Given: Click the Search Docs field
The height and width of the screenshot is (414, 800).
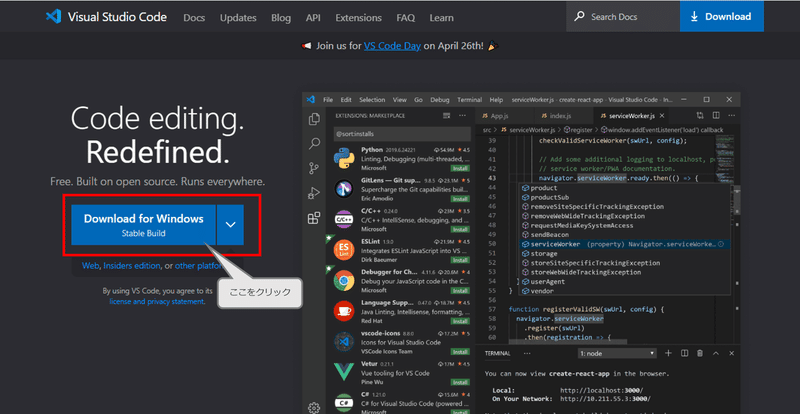Looking at the screenshot, I should click(622, 17).
